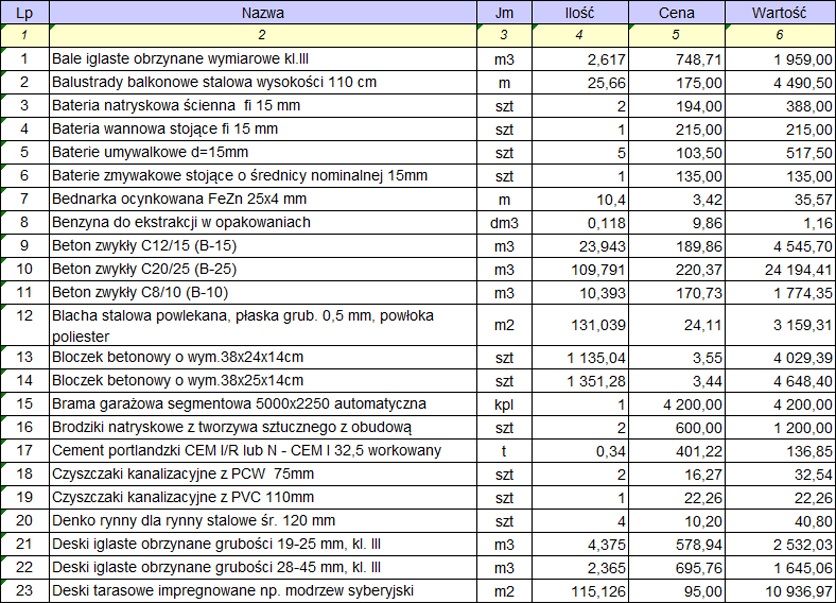Click value cell 1 774,35
836x603 pixels.
(780, 293)
